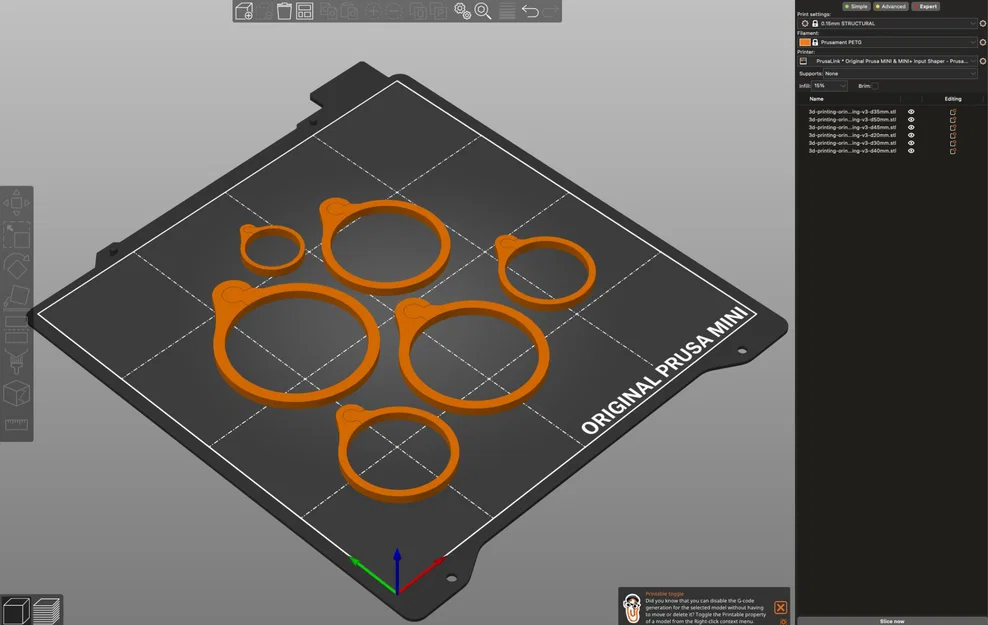The height and width of the screenshot is (625, 988).
Task: Select the Seam painting cube tool
Action: 16,394
